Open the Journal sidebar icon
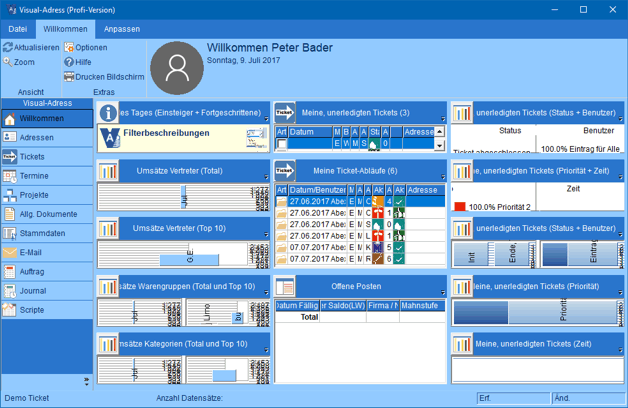This screenshot has width=628, height=408. (x=9, y=291)
